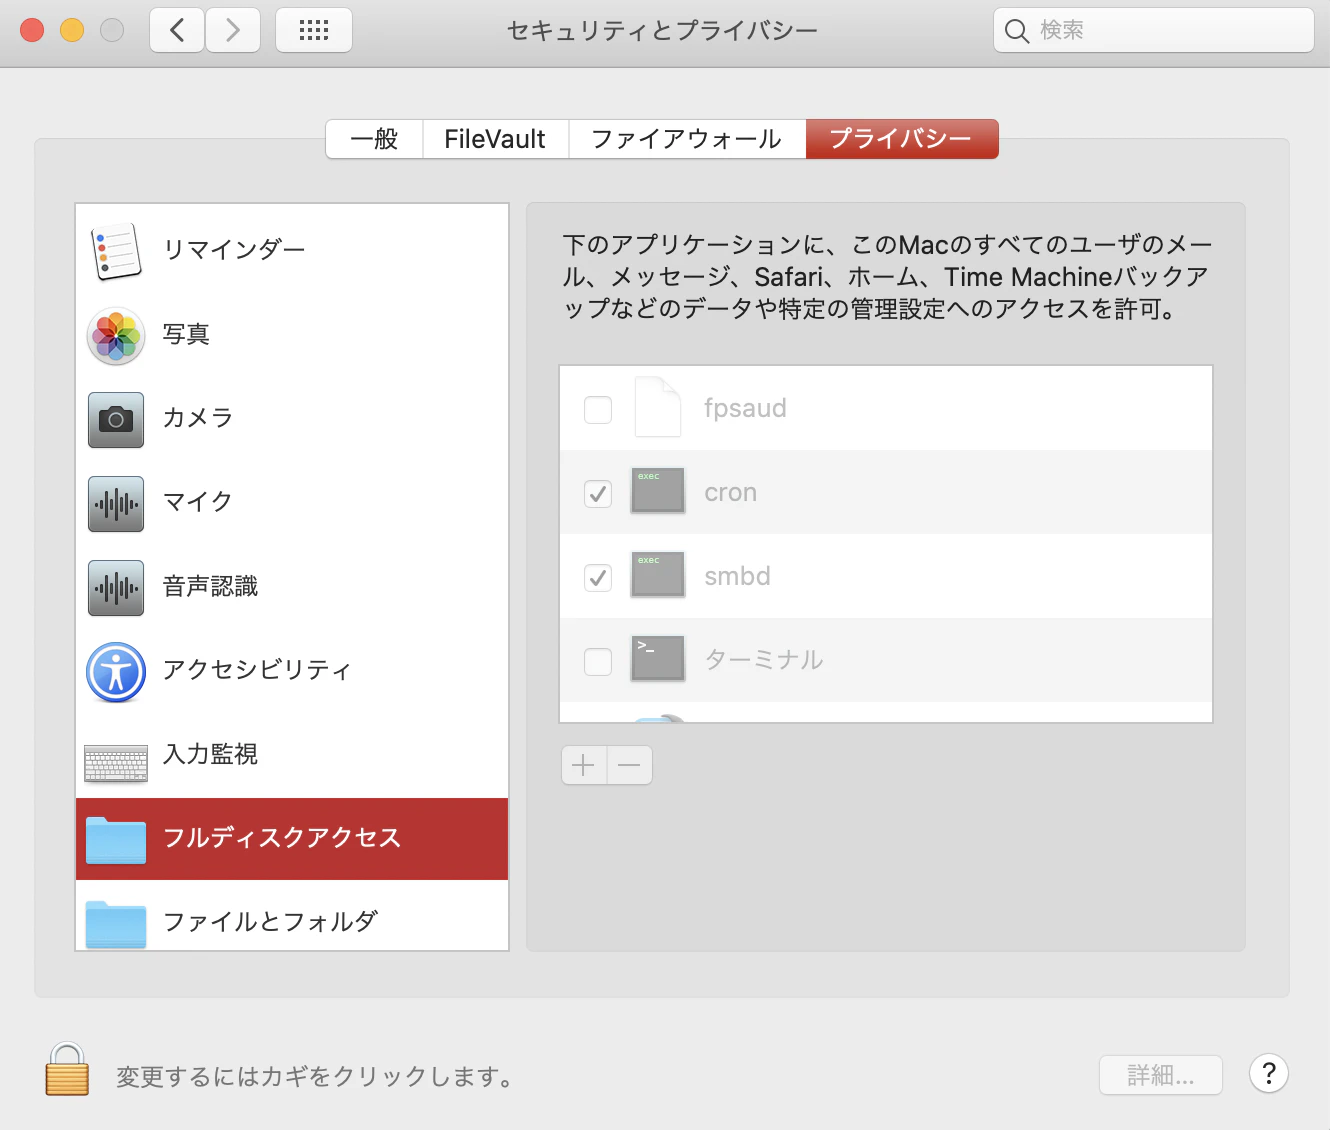Click the 入力監視 keyboard icon
The image size is (1330, 1130).
pos(116,763)
